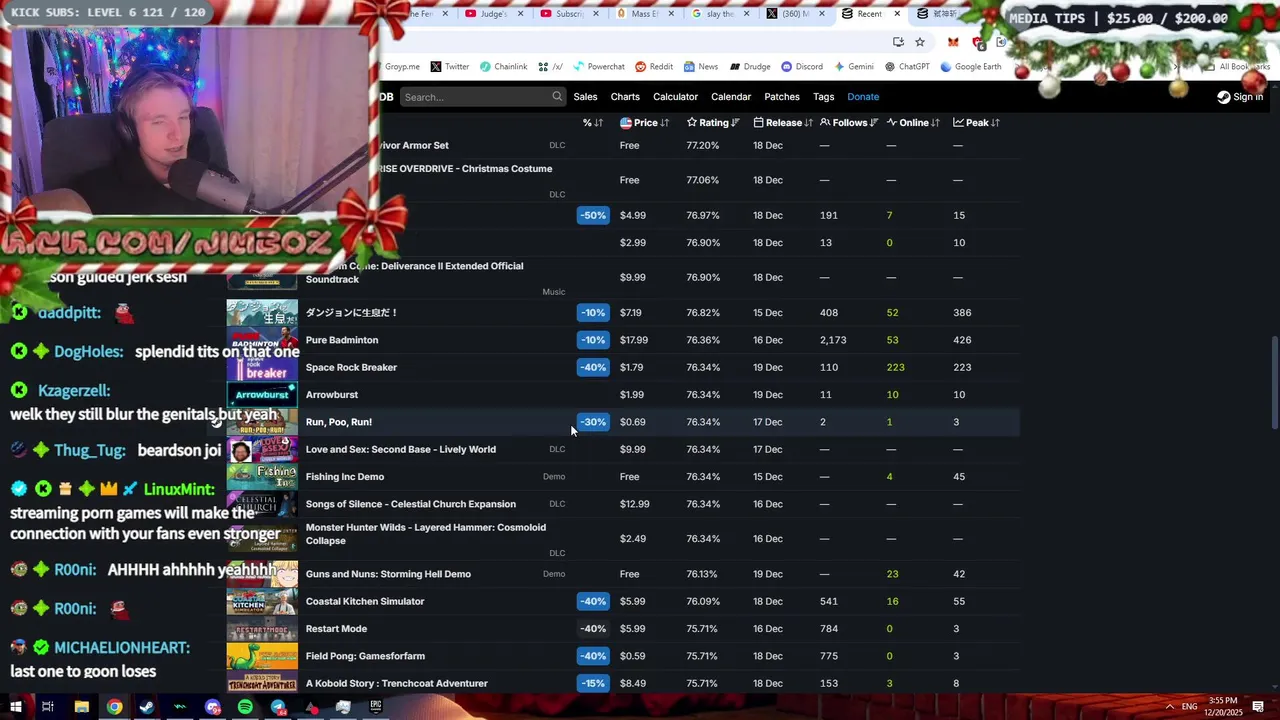
Task: Click the install app icon in address bar
Action: pyautogui.click(x=898, y=42)
